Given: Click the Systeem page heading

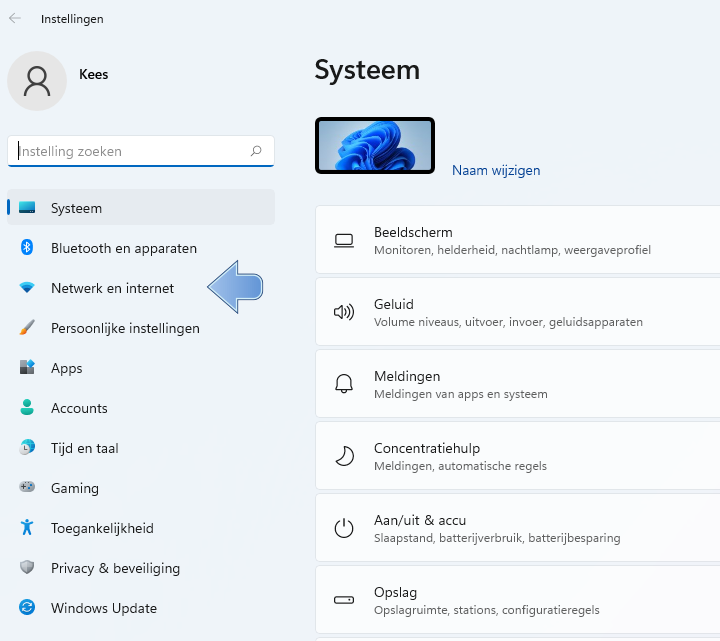Looking at the screenshot, I should pos(367,70).
